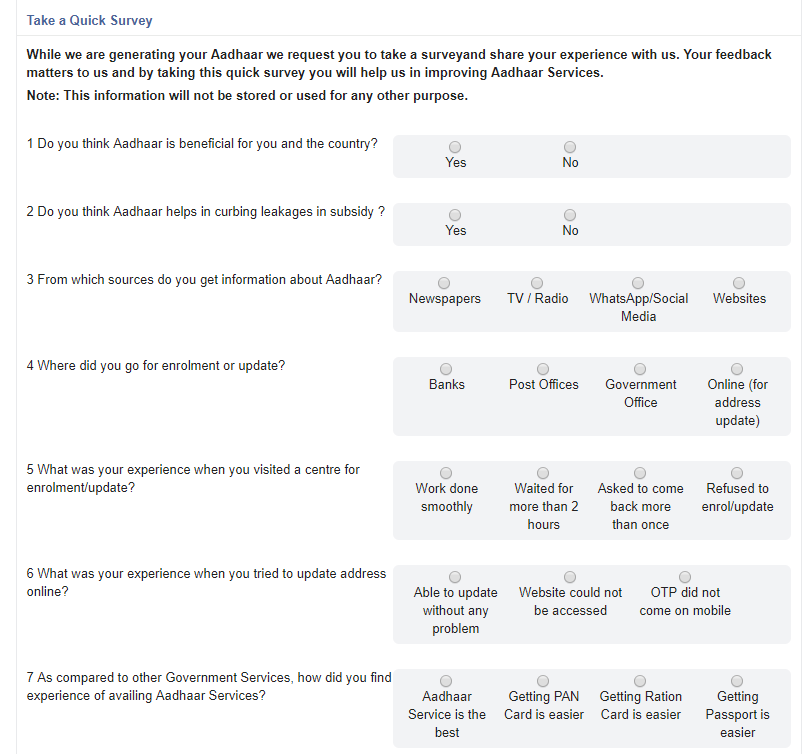Select No for Aadhaar being beneficial
This screenshot has width=810, height=754.
(570, 147)
